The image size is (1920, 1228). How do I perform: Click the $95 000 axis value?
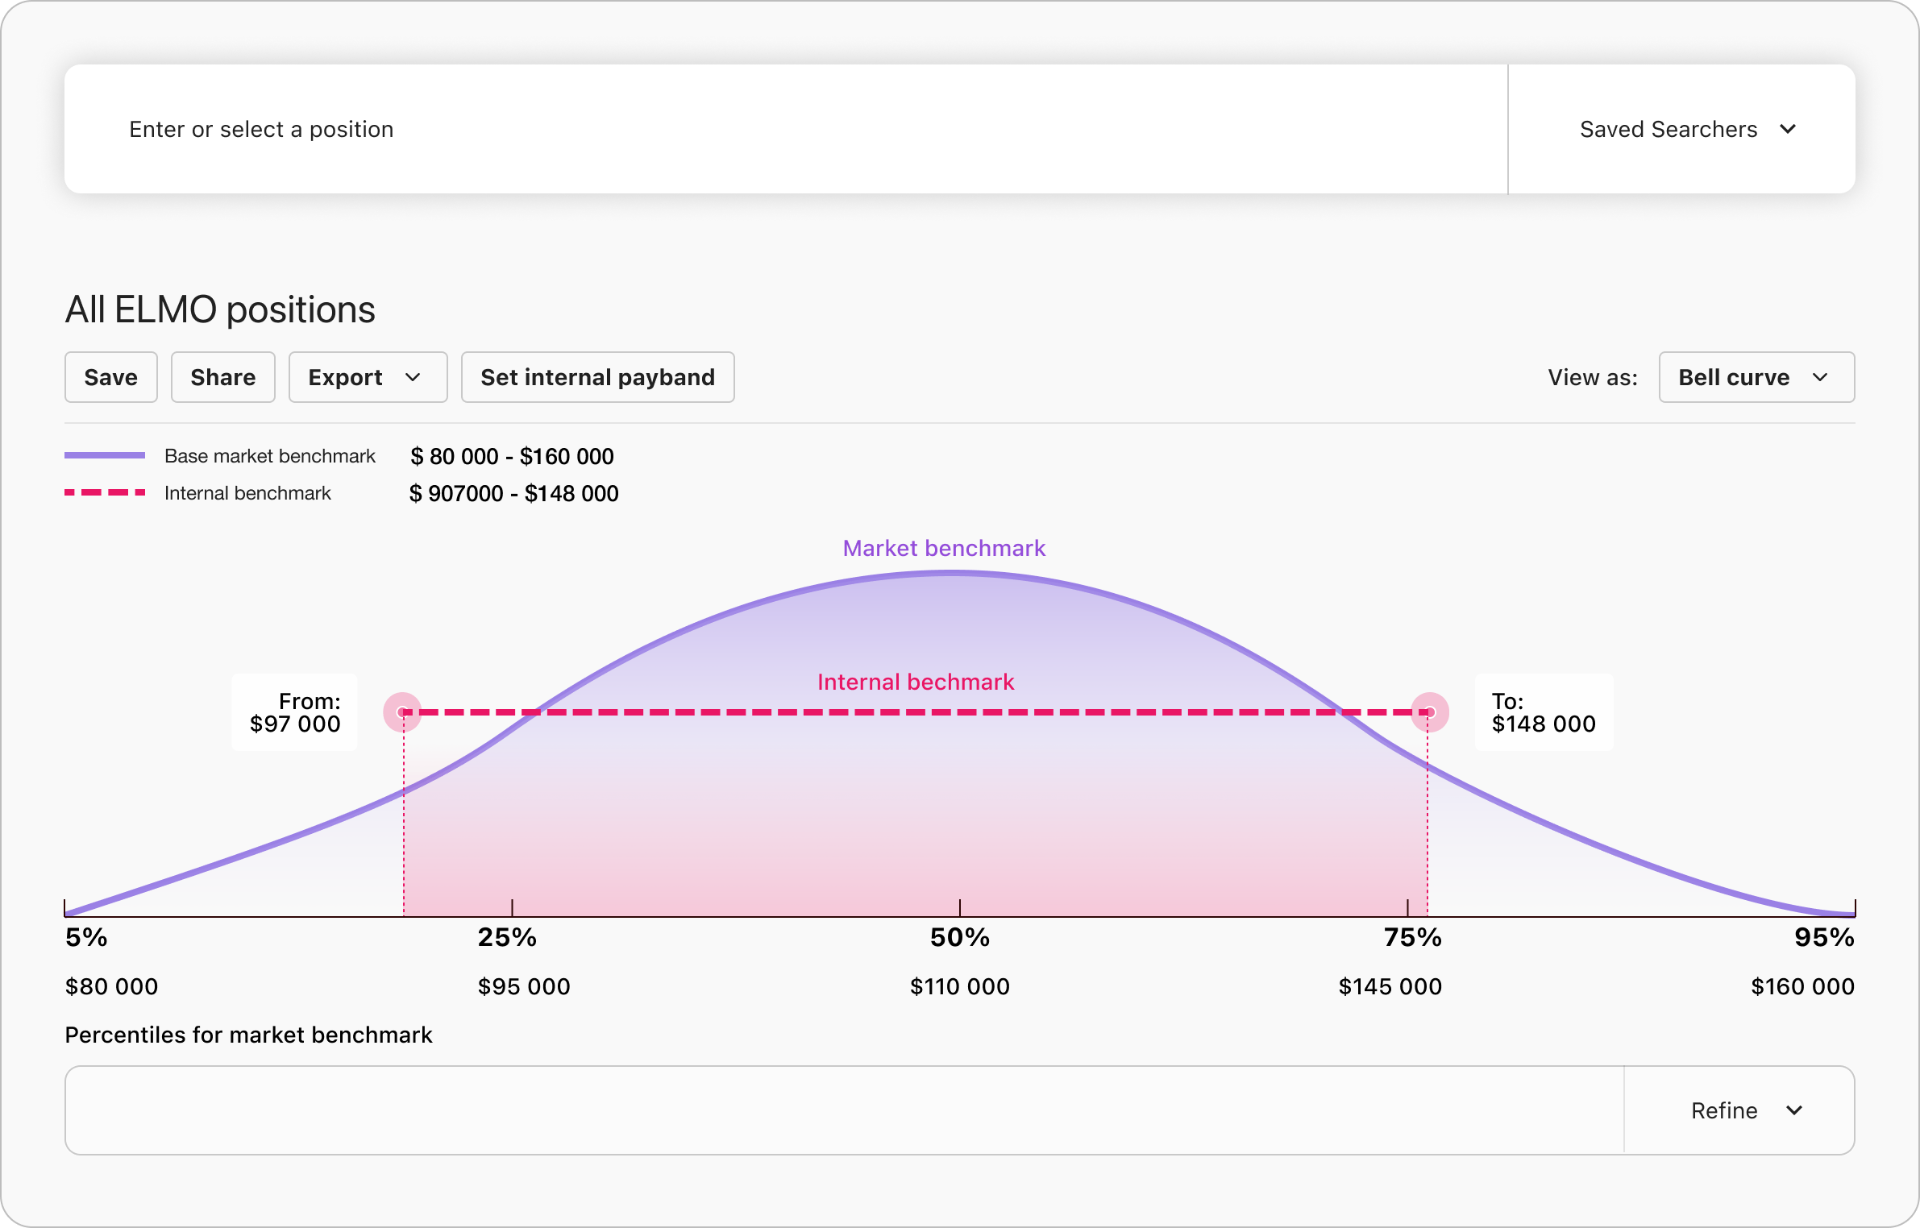pyautogui.click(x=524, y=986)
